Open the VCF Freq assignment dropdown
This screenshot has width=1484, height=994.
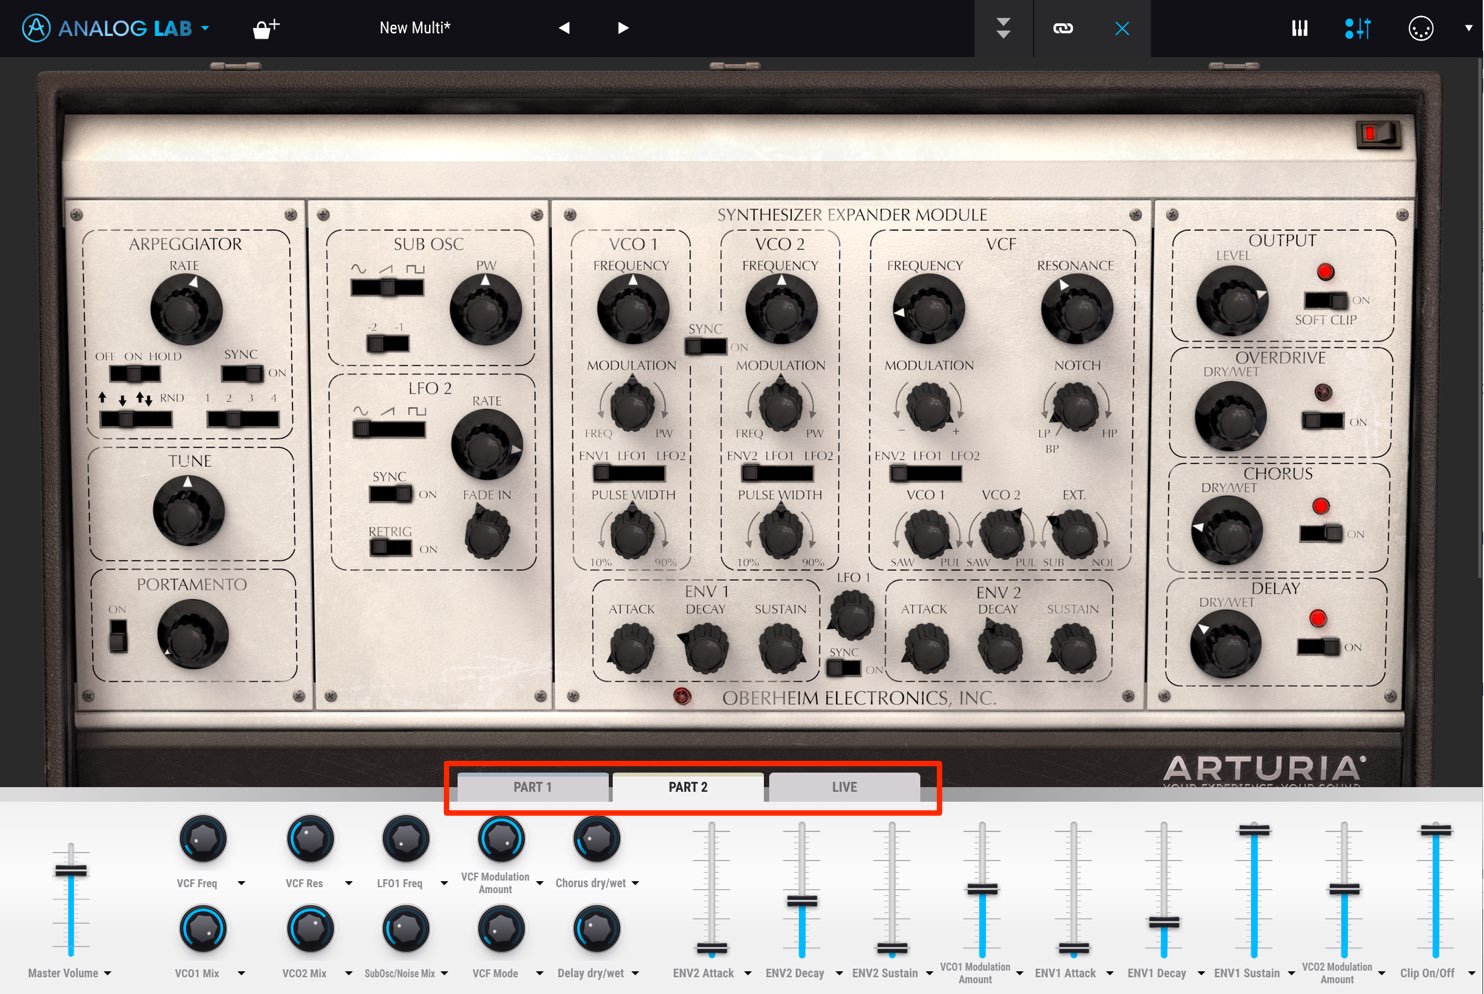tap(241, 883)
